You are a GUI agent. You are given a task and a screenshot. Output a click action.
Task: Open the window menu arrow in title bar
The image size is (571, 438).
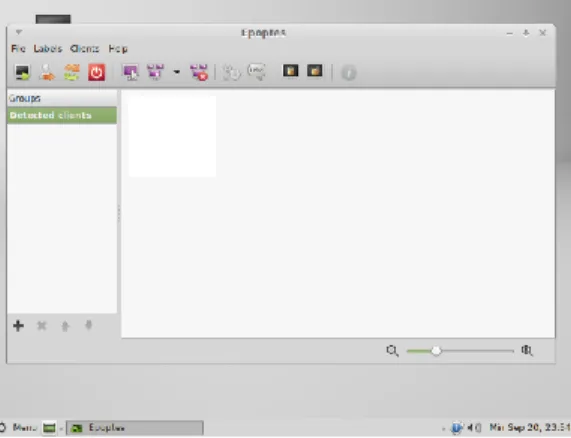pyautogui.click(x=19, y=32)
